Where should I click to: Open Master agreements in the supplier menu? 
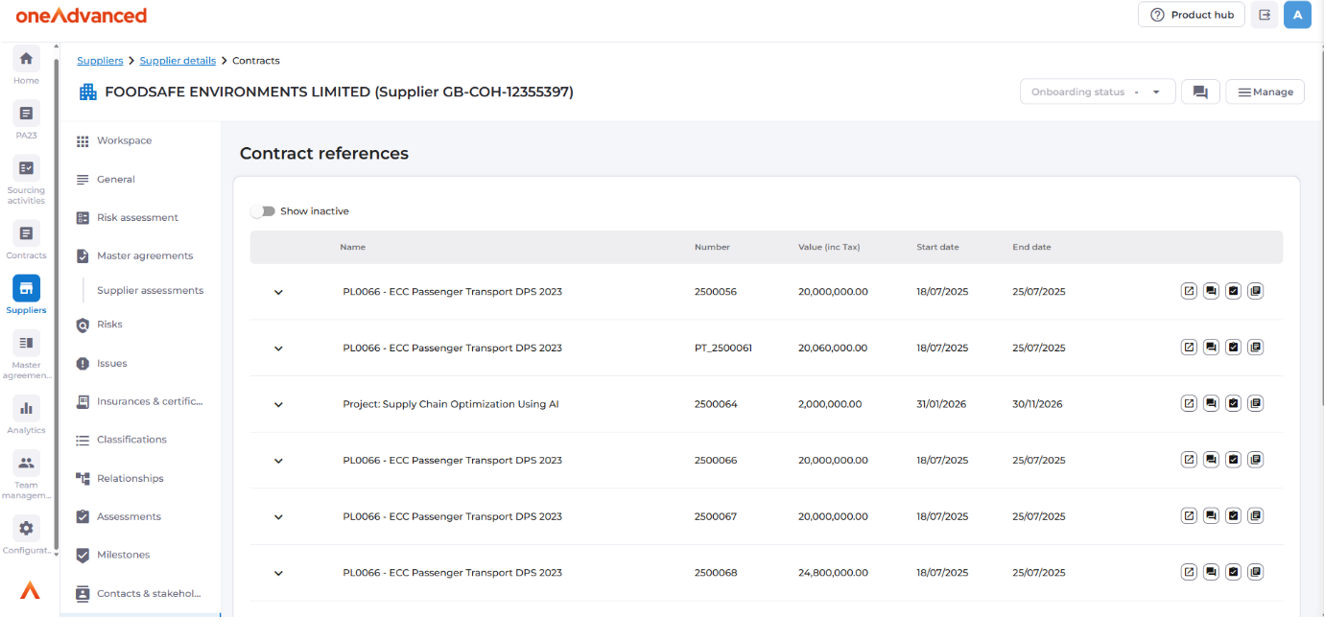tap(144, 256)
